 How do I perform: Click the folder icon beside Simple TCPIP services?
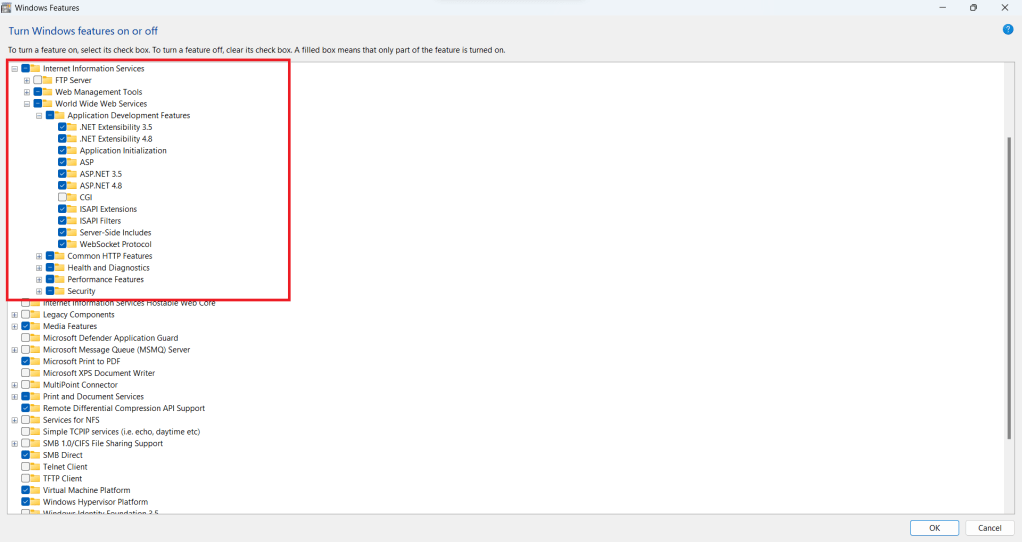36,432
